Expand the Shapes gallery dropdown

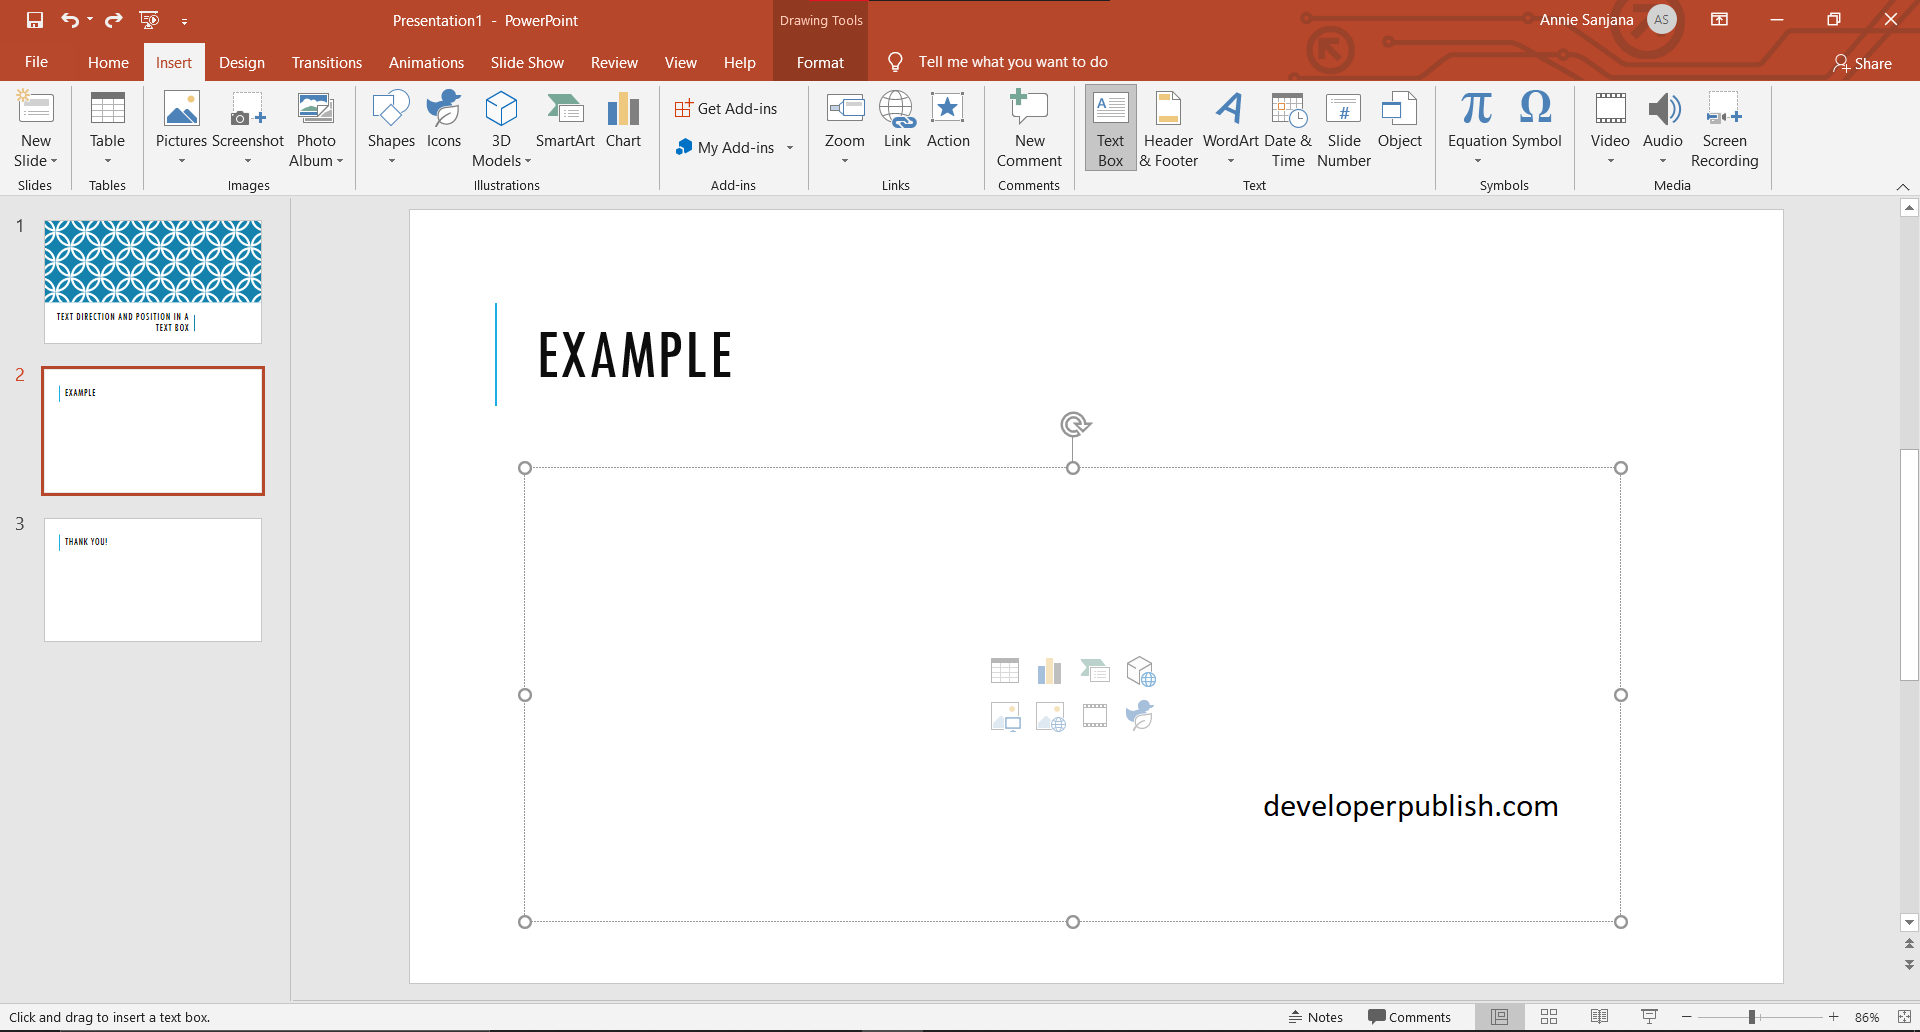391,160
